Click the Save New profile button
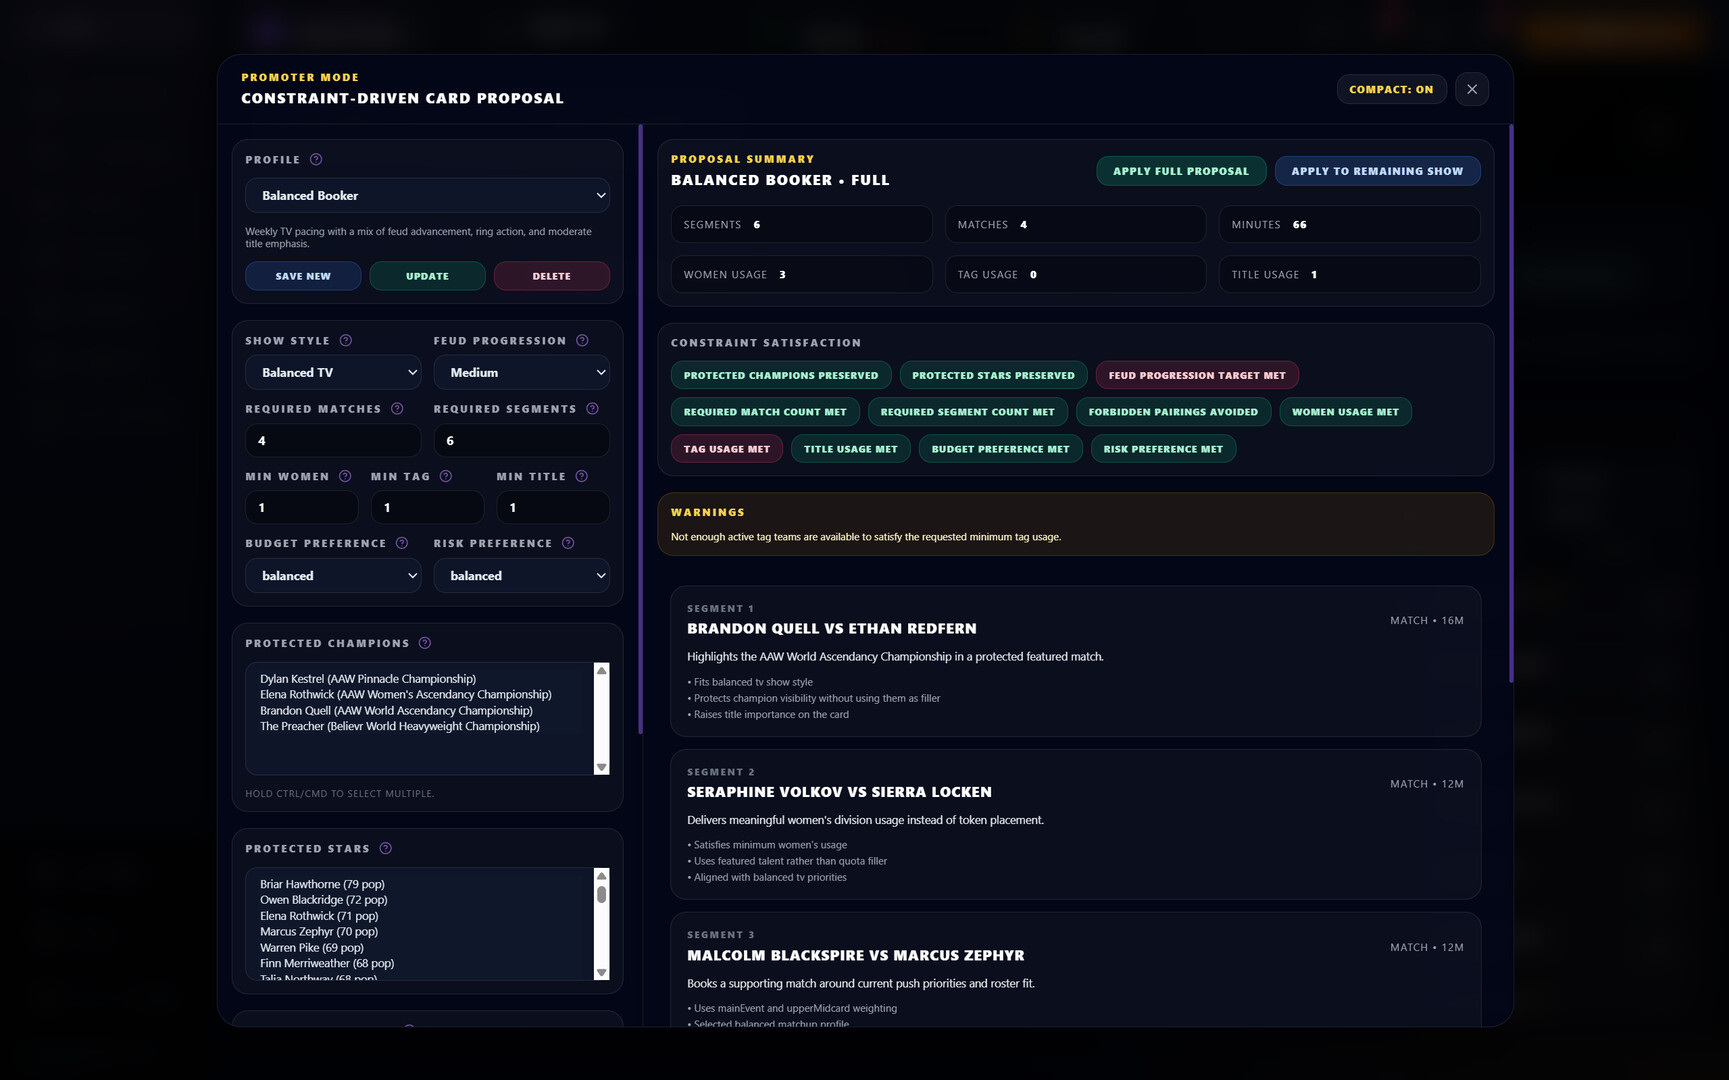Viewport: 1729px width, 1080px height. (303, 277)
